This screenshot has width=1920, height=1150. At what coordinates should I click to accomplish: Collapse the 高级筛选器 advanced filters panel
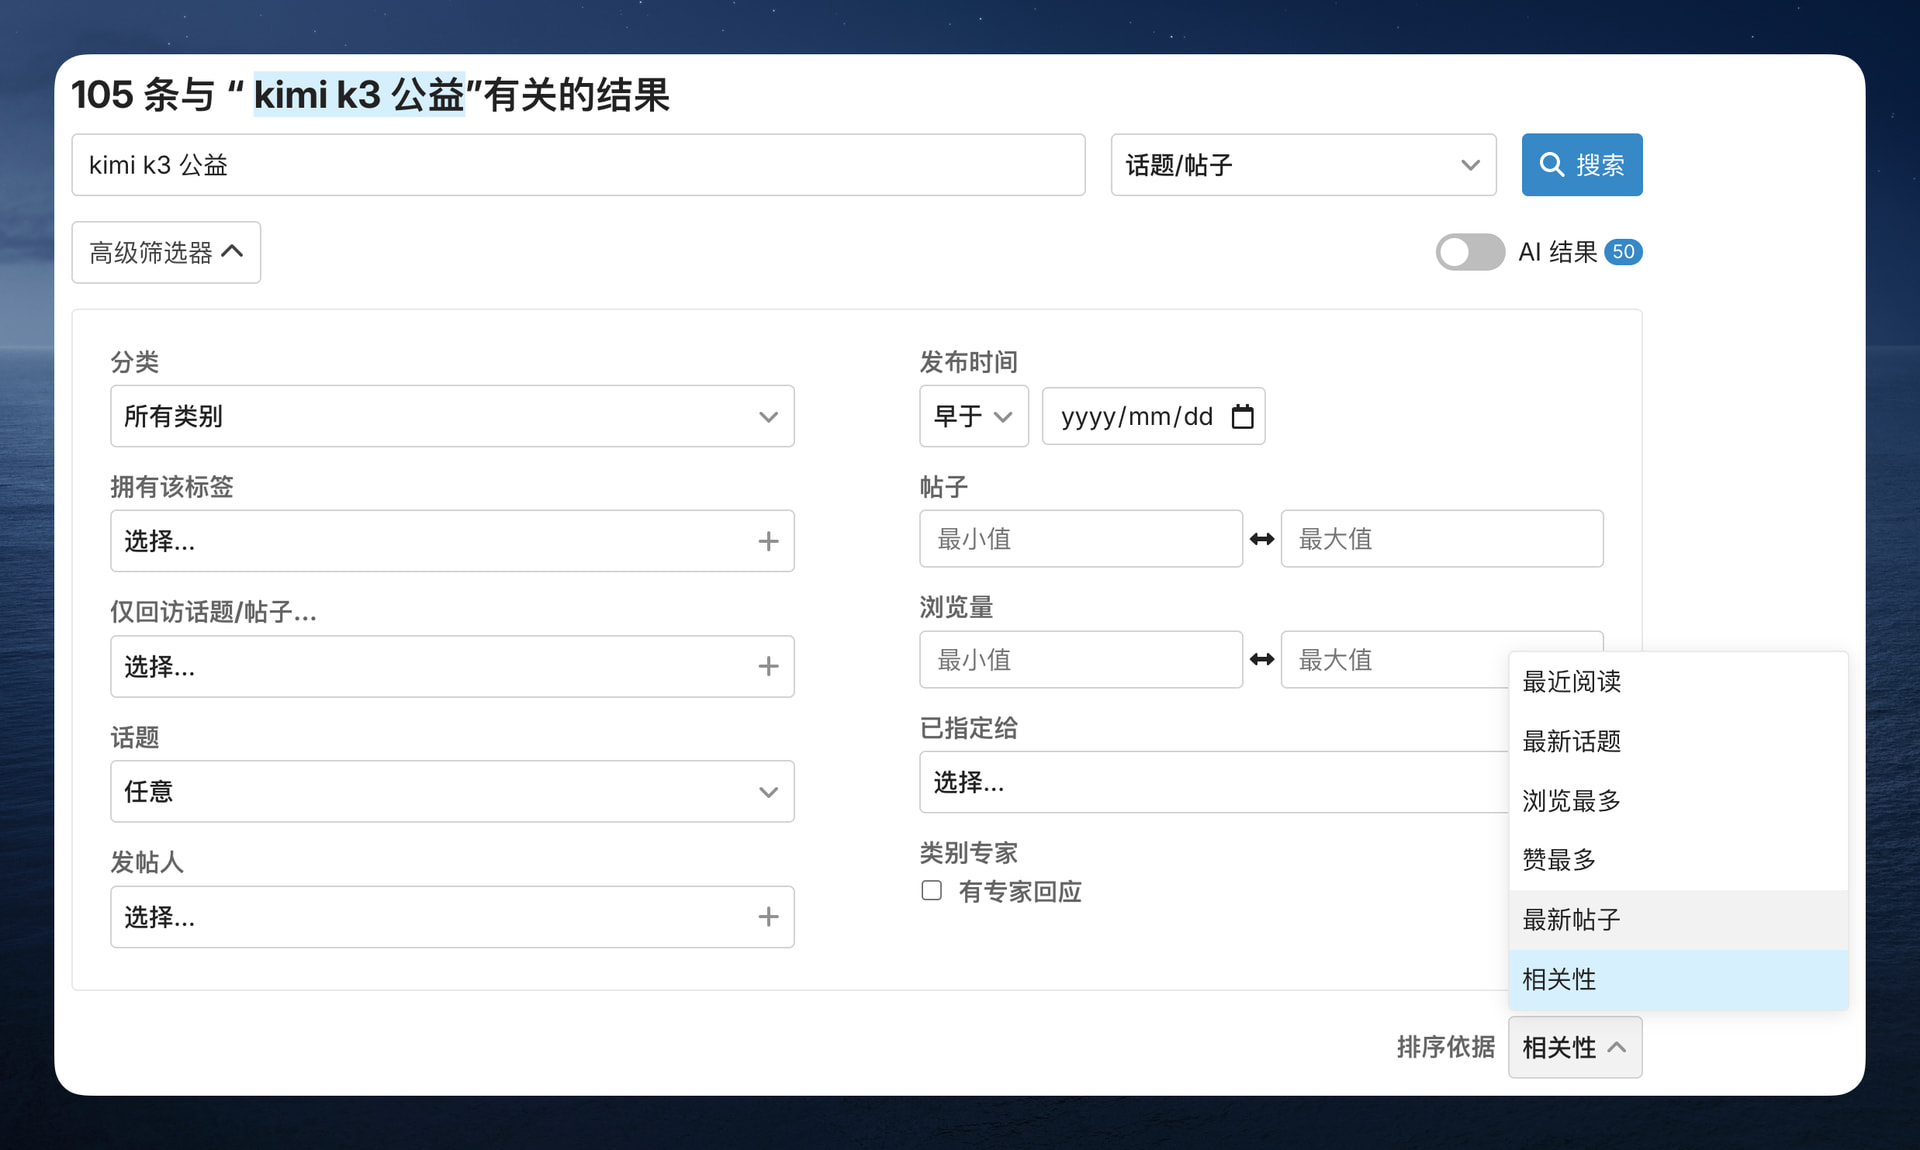[x=166, y=252]
